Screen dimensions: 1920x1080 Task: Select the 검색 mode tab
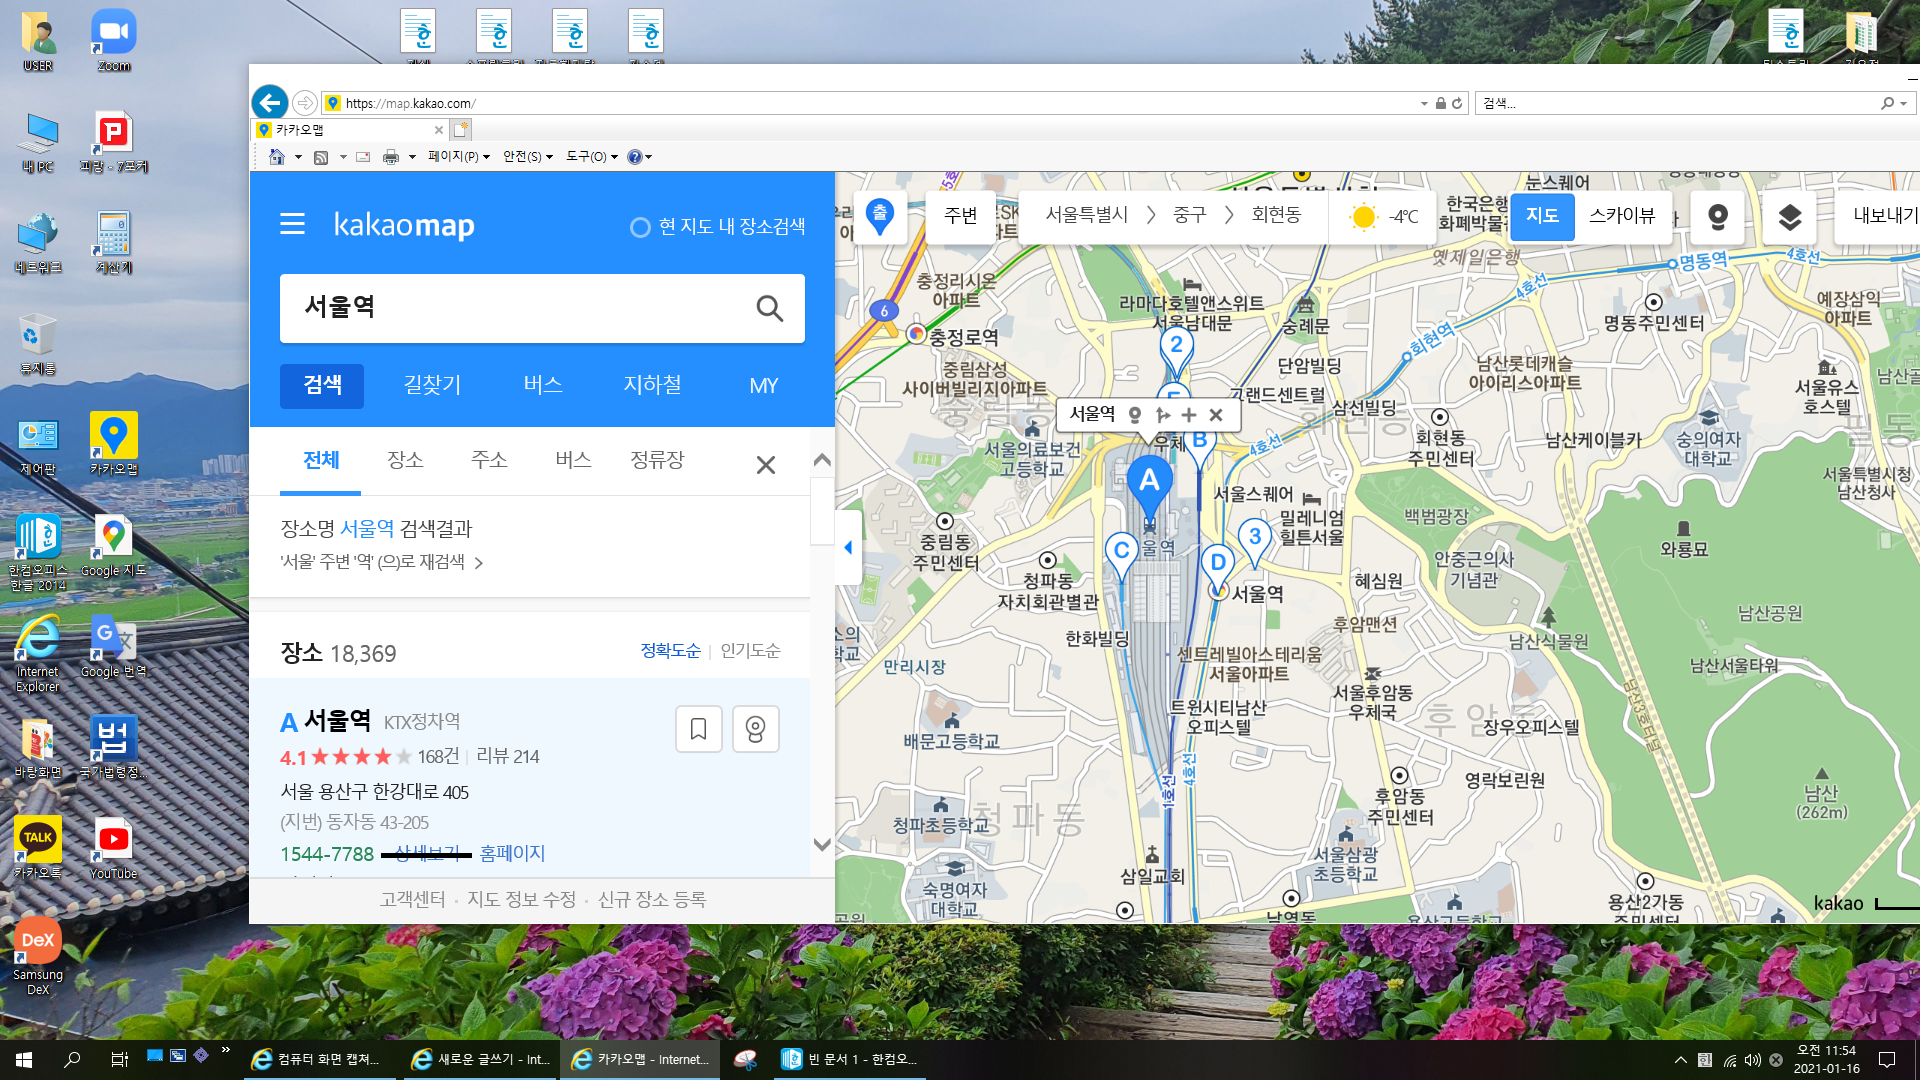(x=322, y=385)
